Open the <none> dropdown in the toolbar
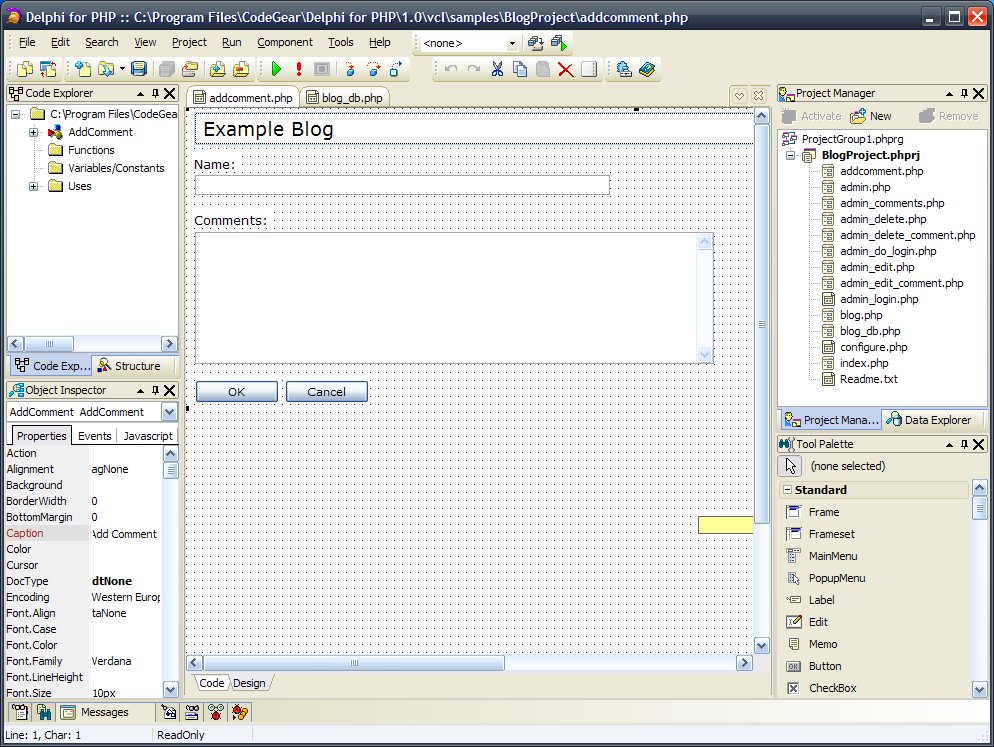 pos(512,44)
